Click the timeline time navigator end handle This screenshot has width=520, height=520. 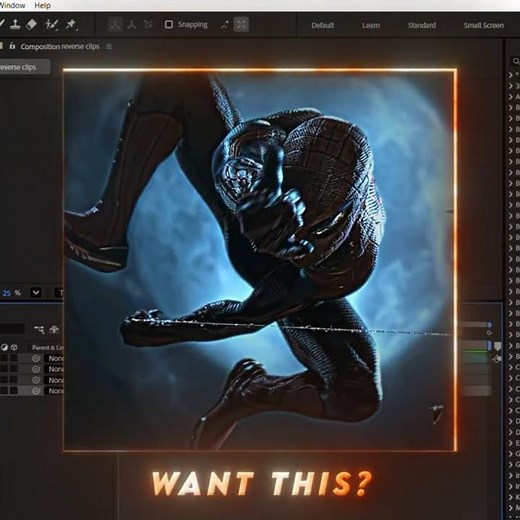pyautogui.click(x=489, y=324)
